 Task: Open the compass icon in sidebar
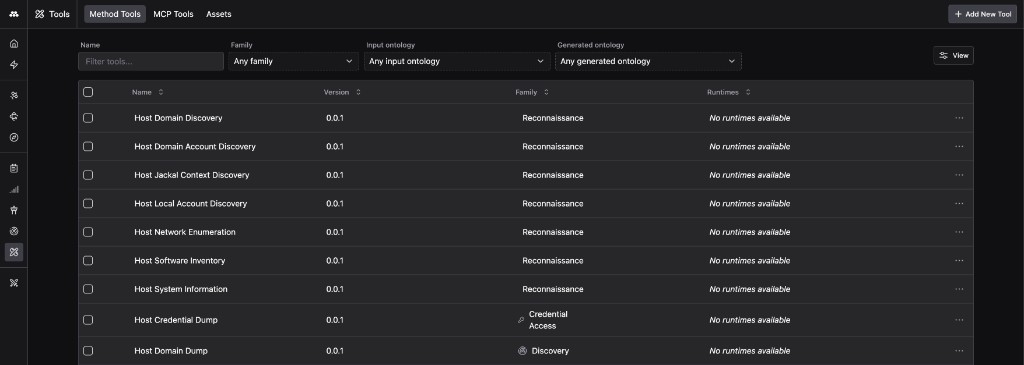point(14,137)
